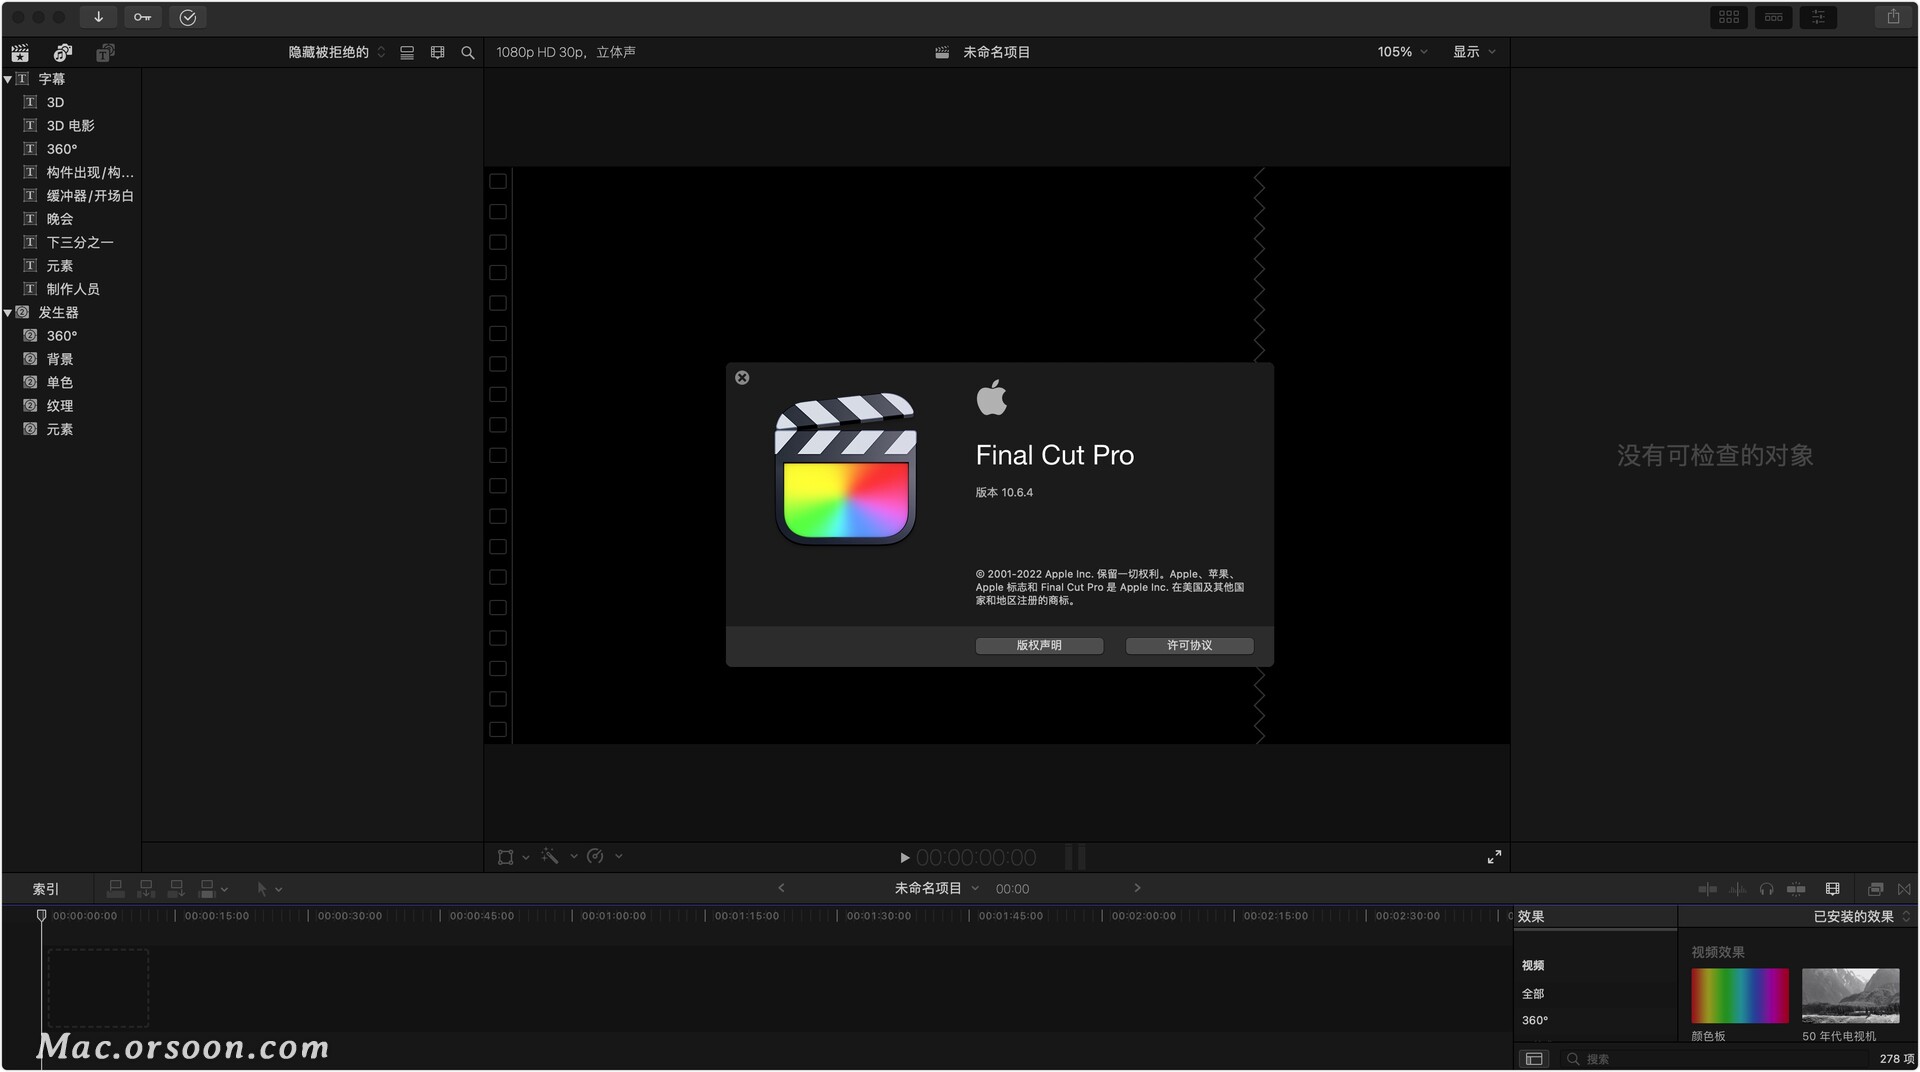Click the browser search magnifier icon
The width and height of the screenshot is (1920, 1072).
(467, 52)
